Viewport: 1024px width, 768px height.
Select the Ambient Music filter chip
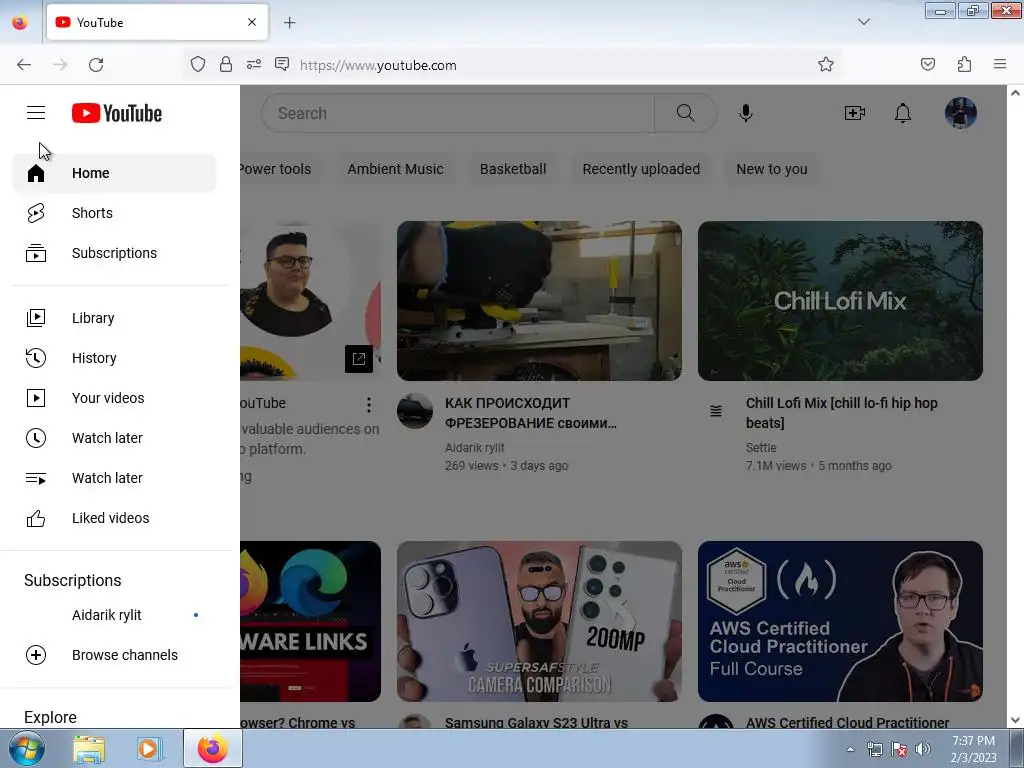pos(395,169)
